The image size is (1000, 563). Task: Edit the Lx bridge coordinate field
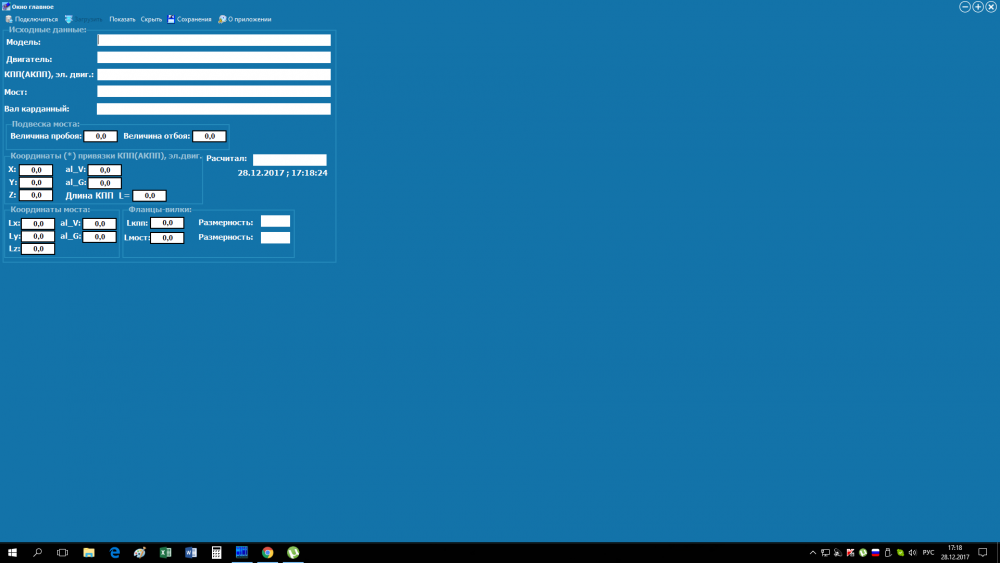(x=38, y=224)
